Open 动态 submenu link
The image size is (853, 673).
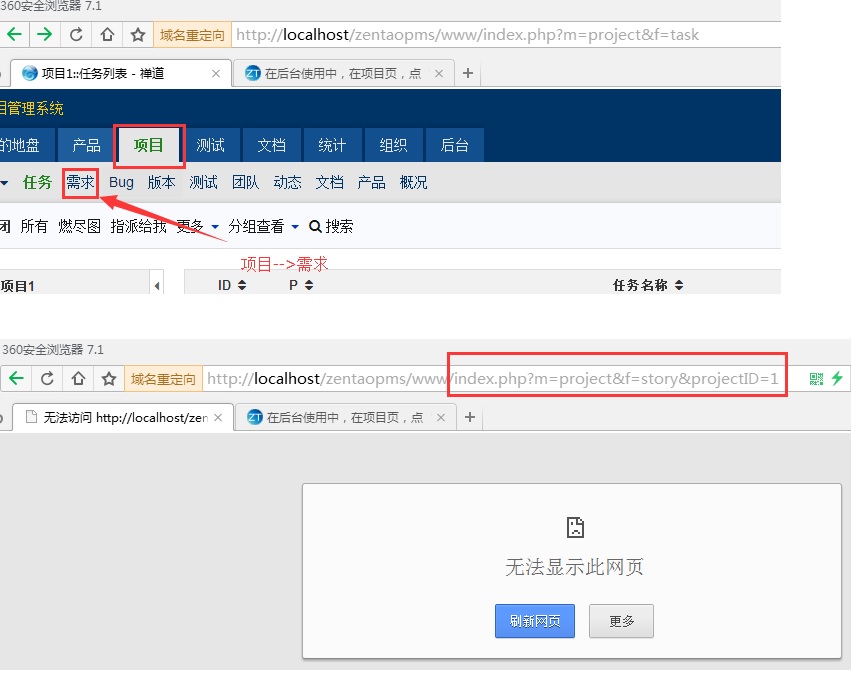(x=287, y=182)
